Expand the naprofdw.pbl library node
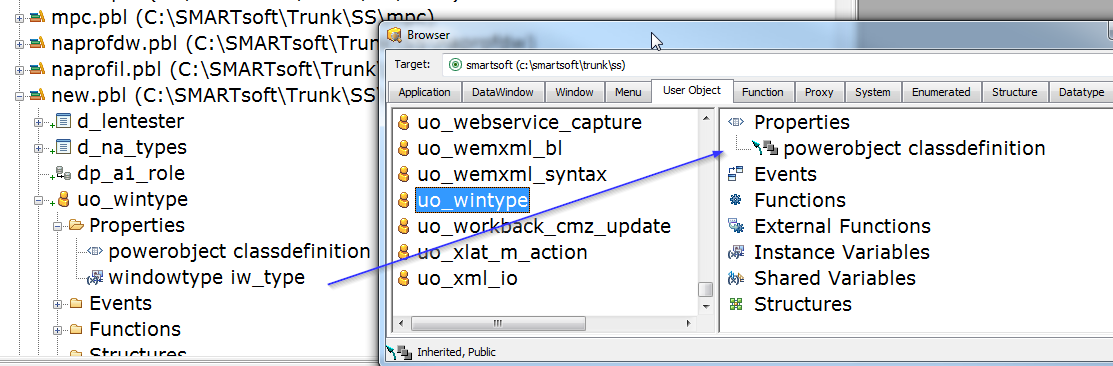 (x=19, y=43)
